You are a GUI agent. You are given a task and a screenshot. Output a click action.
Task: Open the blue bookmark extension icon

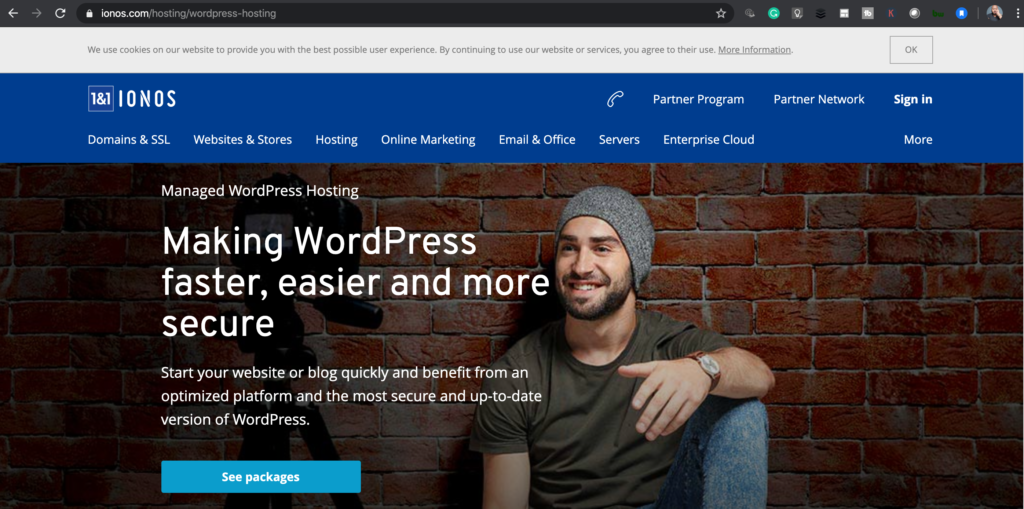tap(961, 13)
